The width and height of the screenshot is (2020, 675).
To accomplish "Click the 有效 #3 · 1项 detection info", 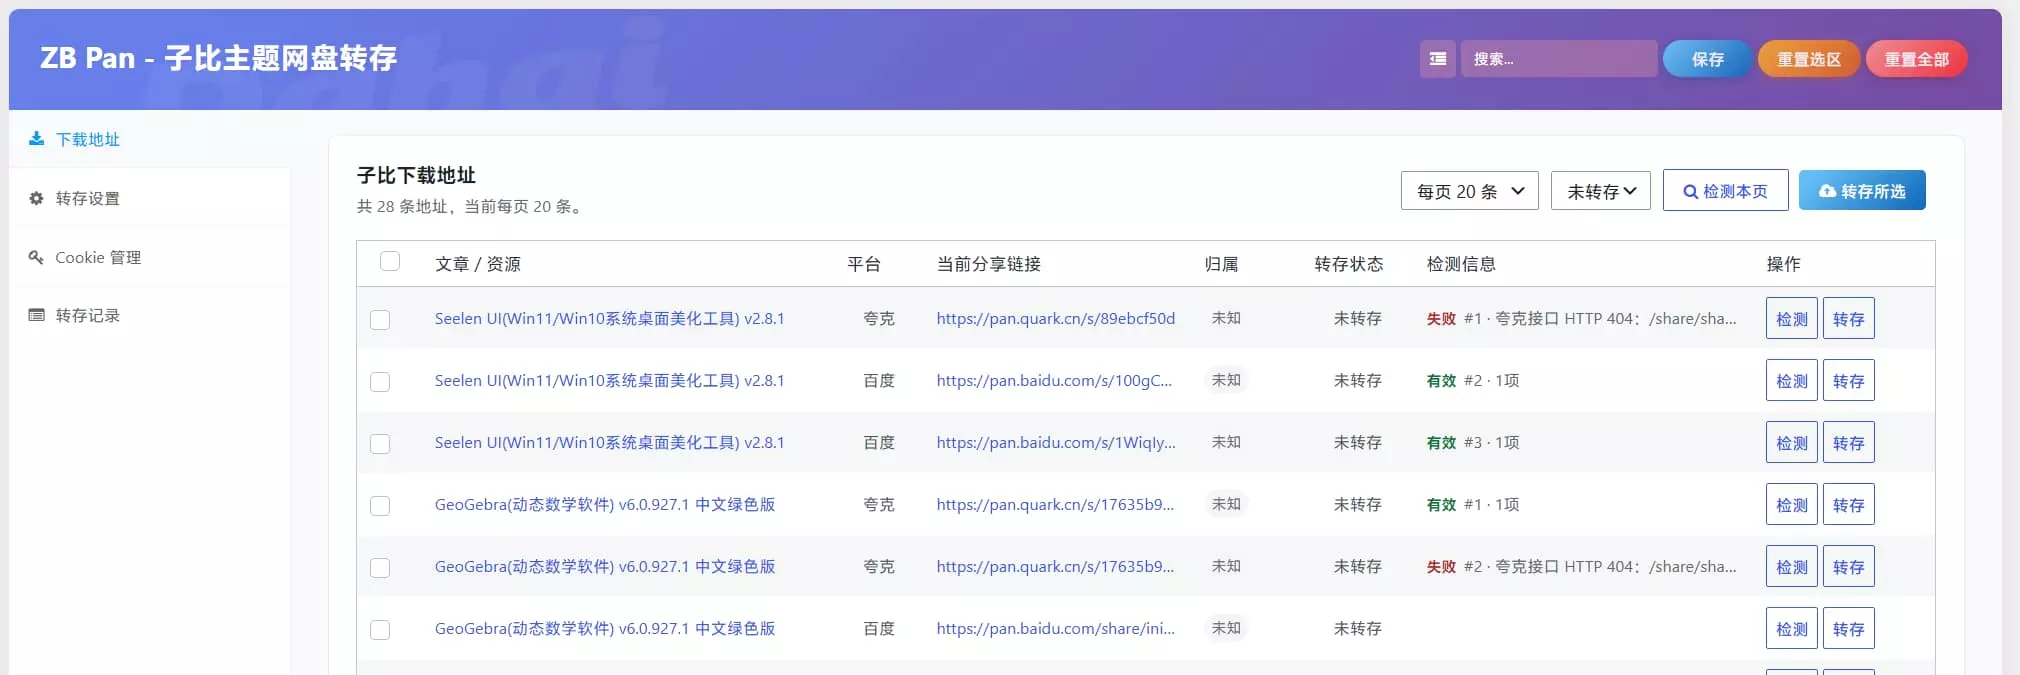I will [x=1472, y=442].
